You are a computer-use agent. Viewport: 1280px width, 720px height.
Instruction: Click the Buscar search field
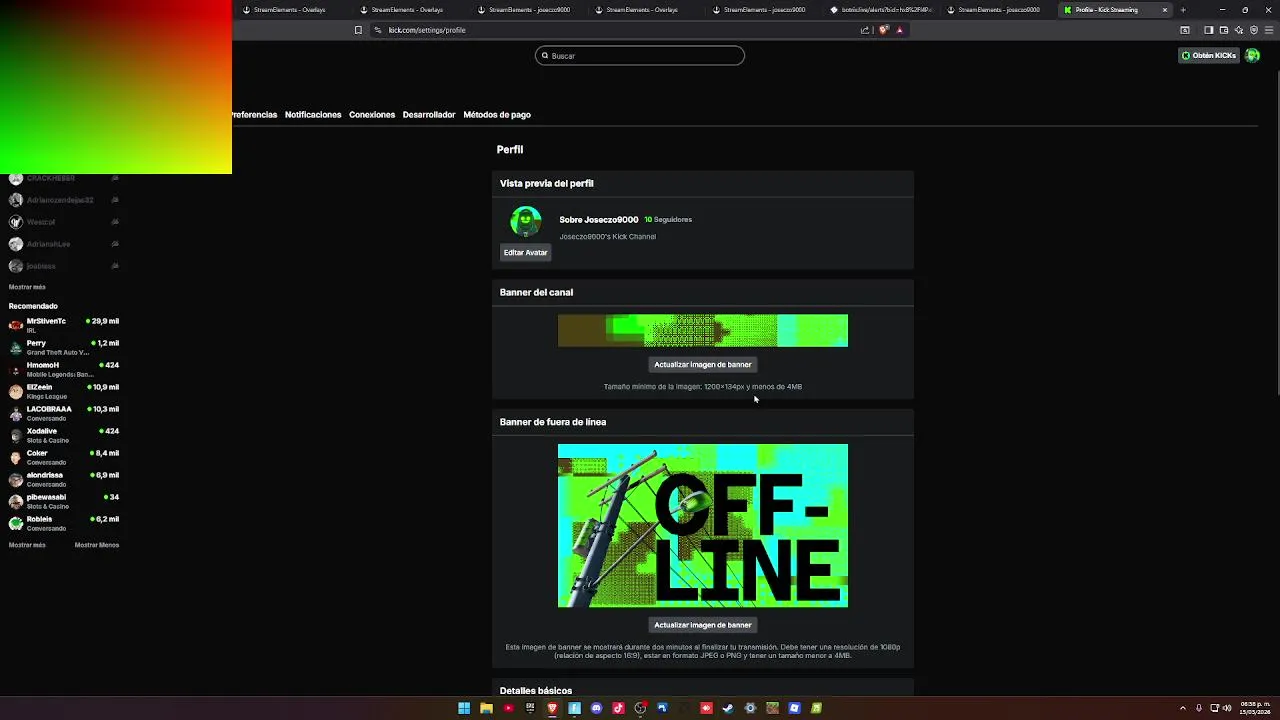640,56
